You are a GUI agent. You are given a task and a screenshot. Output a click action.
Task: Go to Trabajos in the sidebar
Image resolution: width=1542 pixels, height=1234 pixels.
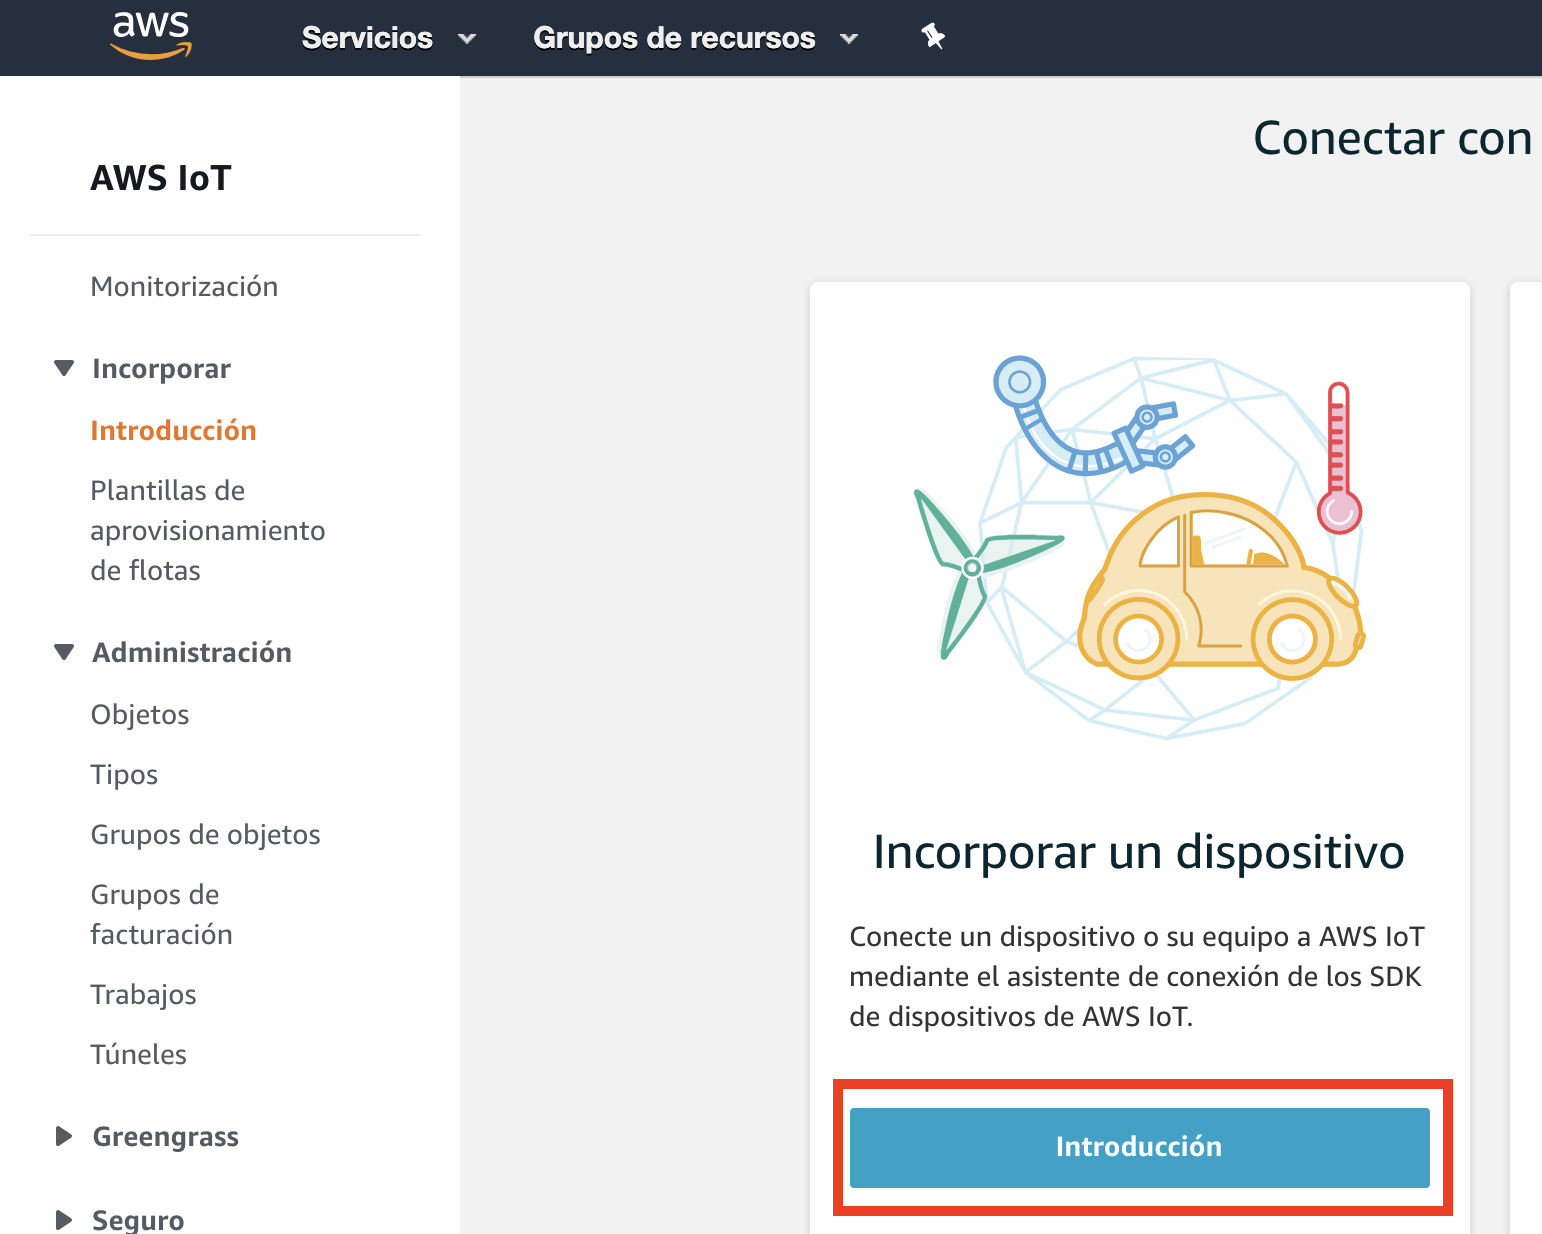tap(143, 994)
